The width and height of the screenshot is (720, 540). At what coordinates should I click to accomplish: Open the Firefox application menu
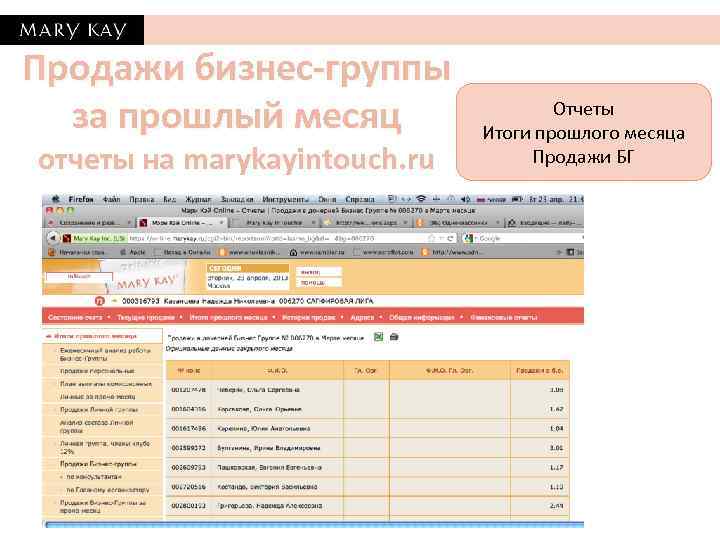pos(81,199)
